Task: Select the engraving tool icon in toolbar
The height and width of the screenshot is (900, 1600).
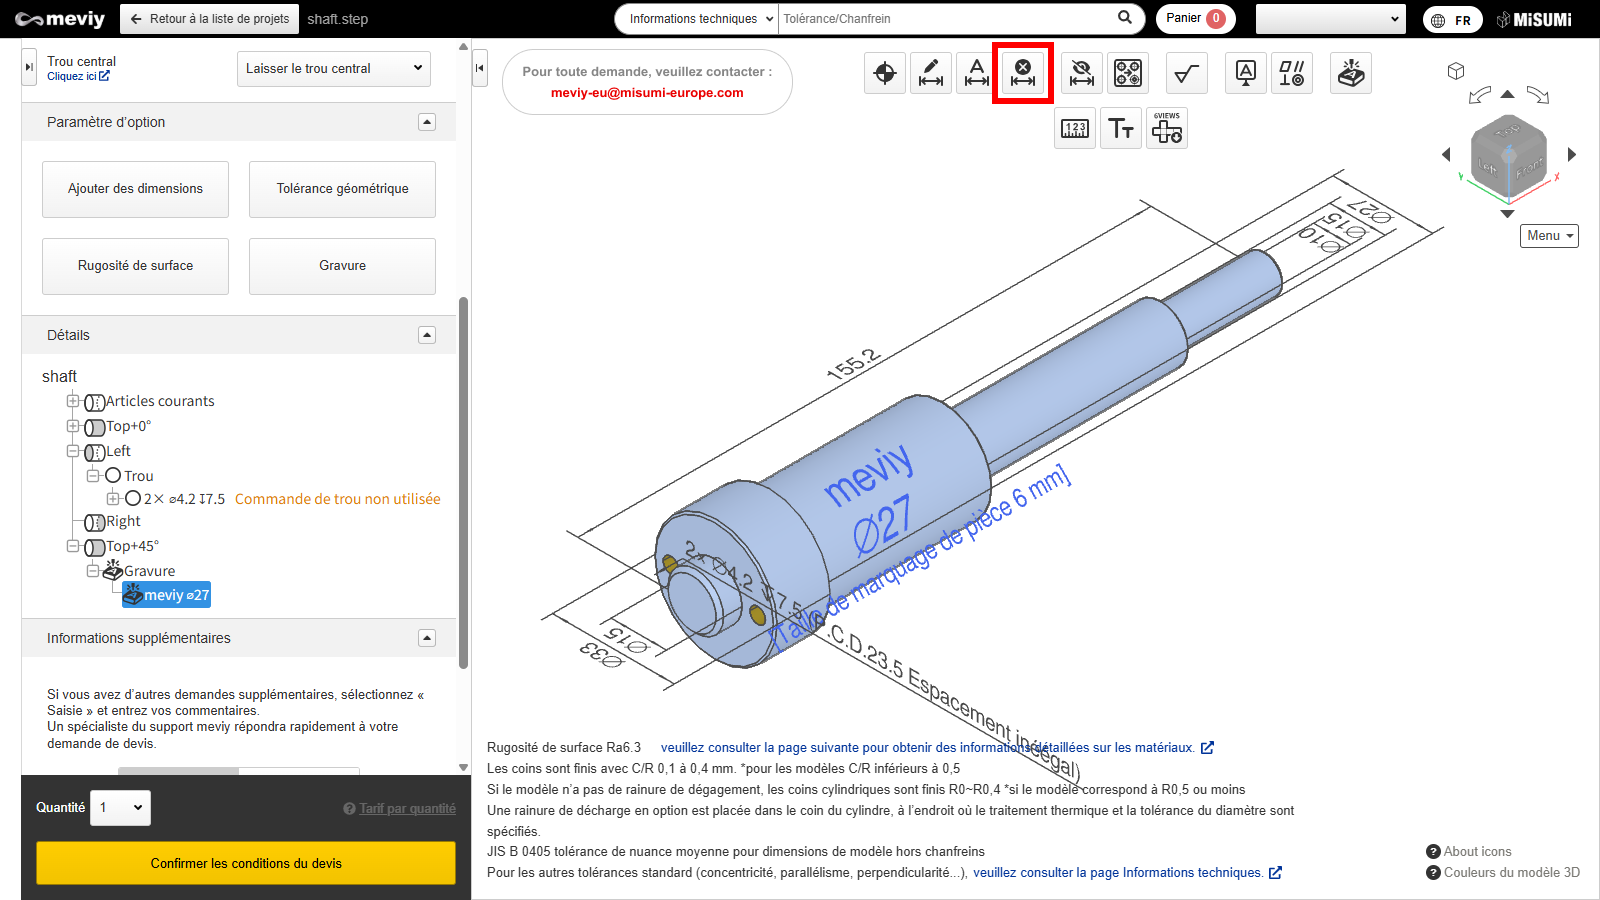Action: click(x=1351, y=73)
